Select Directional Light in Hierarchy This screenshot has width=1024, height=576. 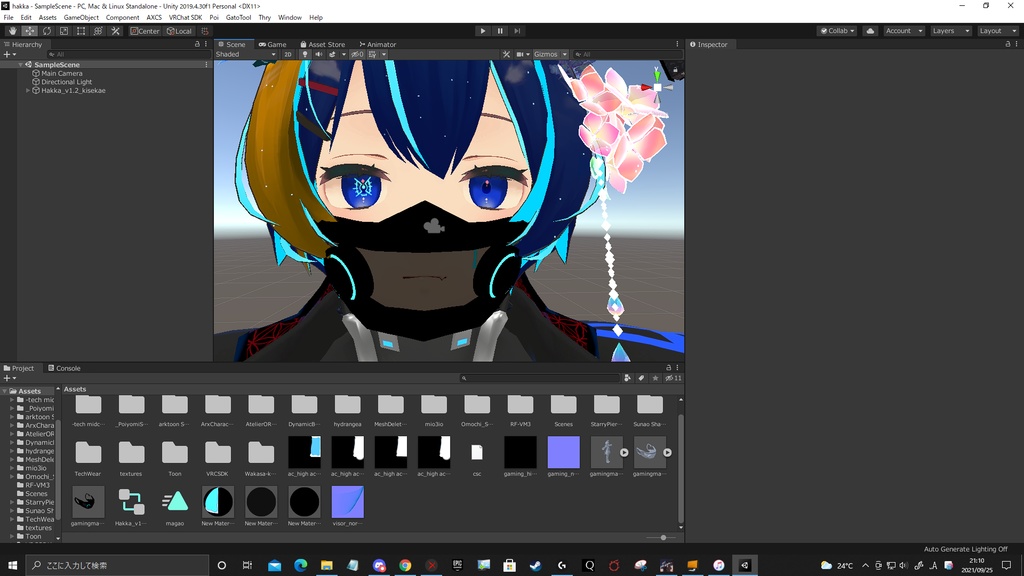pyautogui.click(x=66, y=82)
